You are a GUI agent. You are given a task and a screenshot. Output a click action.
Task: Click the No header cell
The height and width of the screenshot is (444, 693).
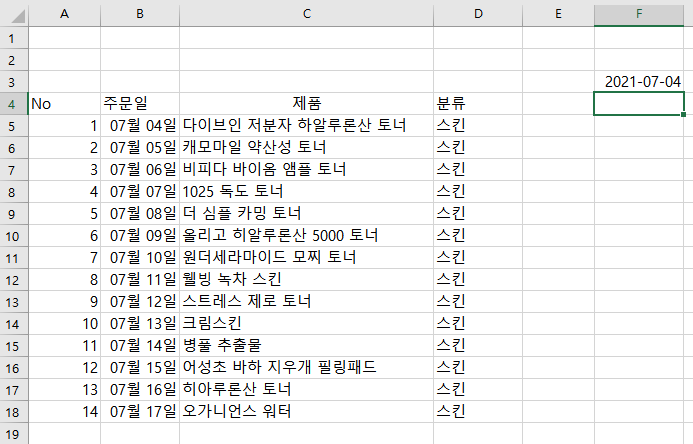click(65, 104)
